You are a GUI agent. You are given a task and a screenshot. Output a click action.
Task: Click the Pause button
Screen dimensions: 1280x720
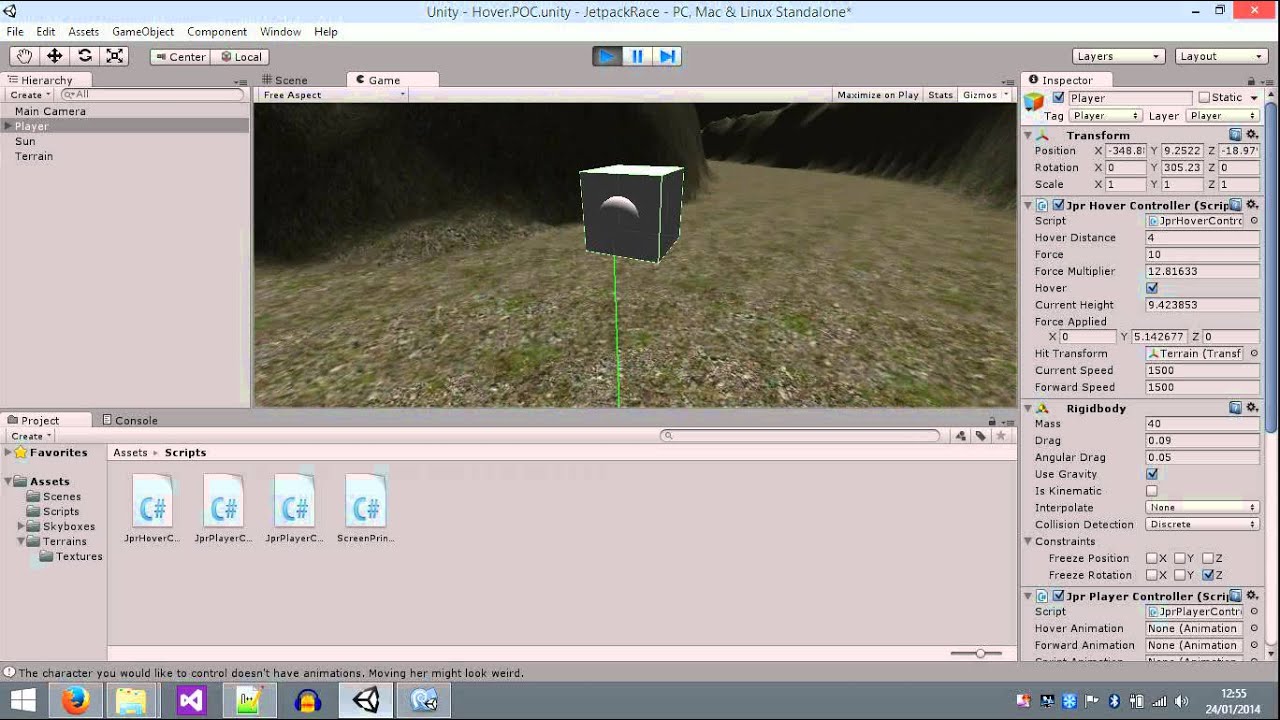point(637,57)
